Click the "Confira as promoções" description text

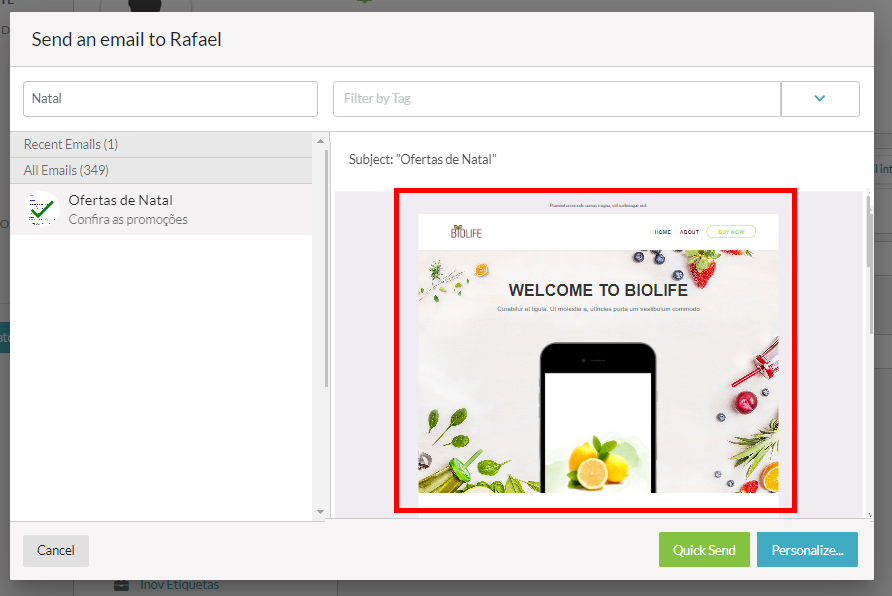click(128, 220)
